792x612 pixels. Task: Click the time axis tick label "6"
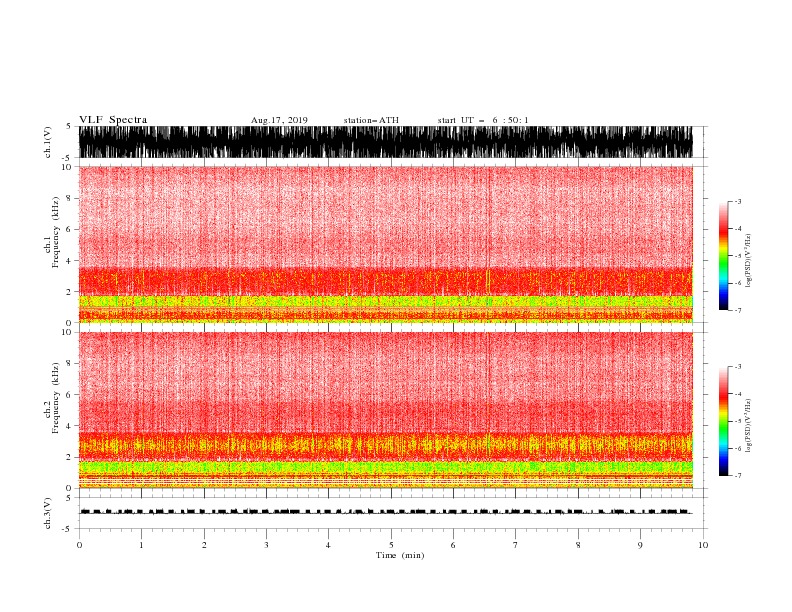coord(453,545)
